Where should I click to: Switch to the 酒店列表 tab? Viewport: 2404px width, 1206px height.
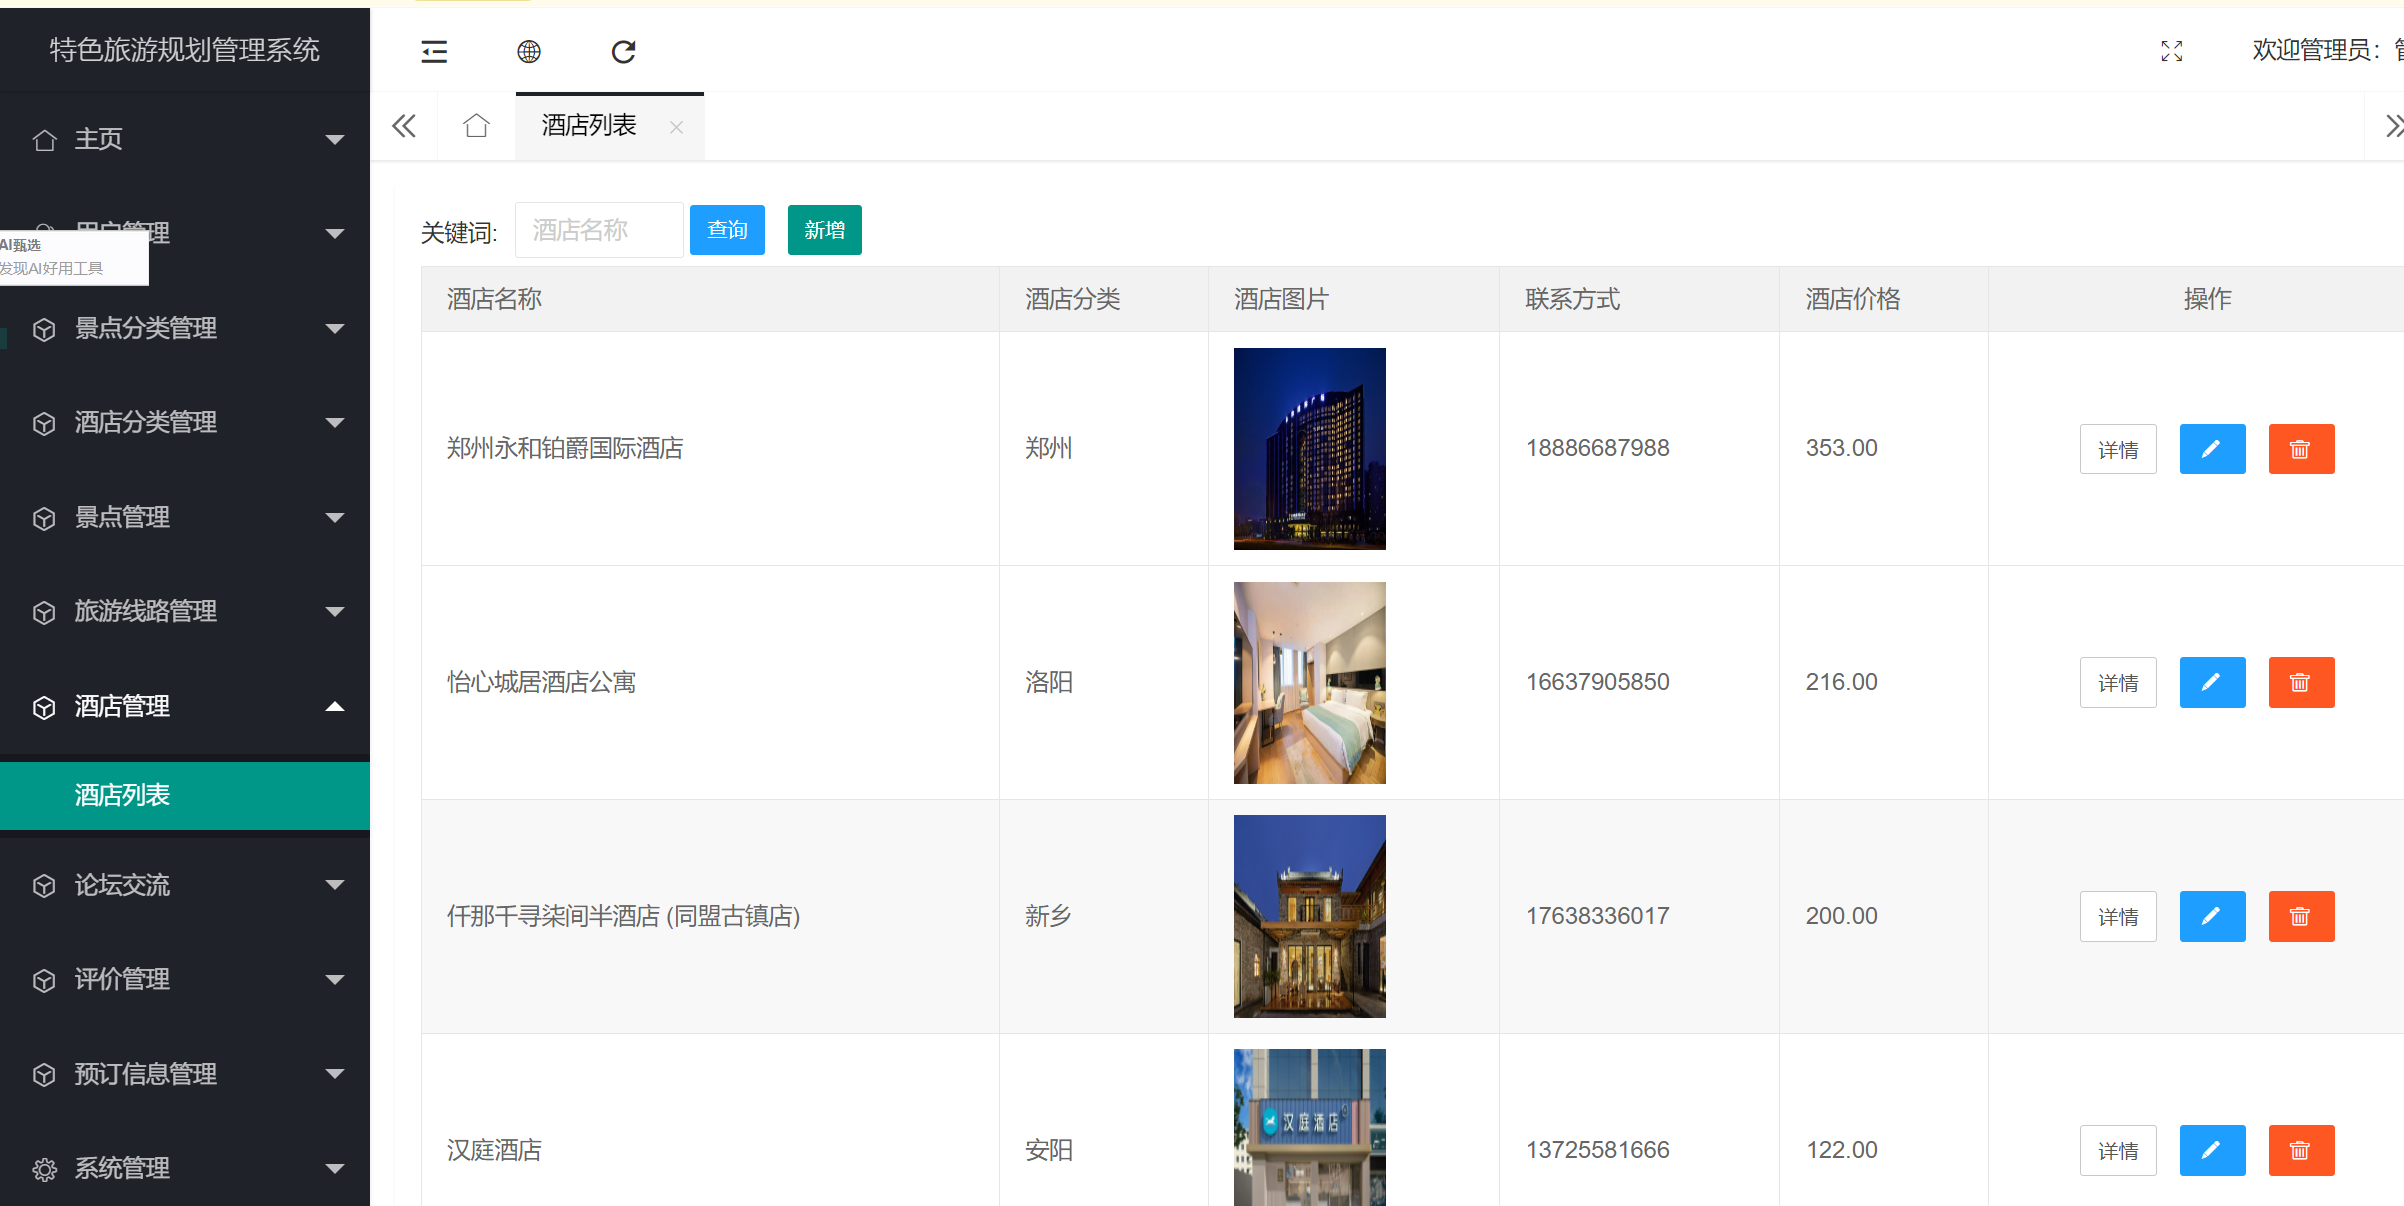point(589,125)
